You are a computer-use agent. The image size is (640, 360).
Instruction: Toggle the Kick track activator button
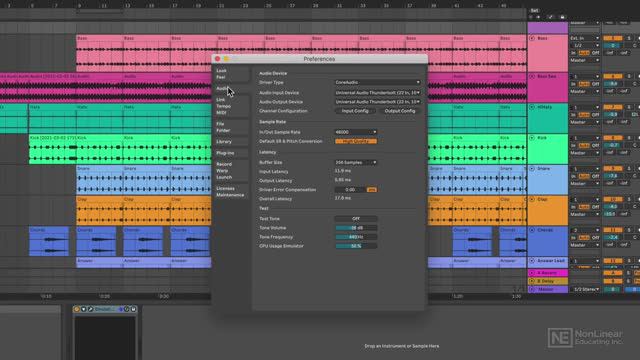click(x=613, y=138)
